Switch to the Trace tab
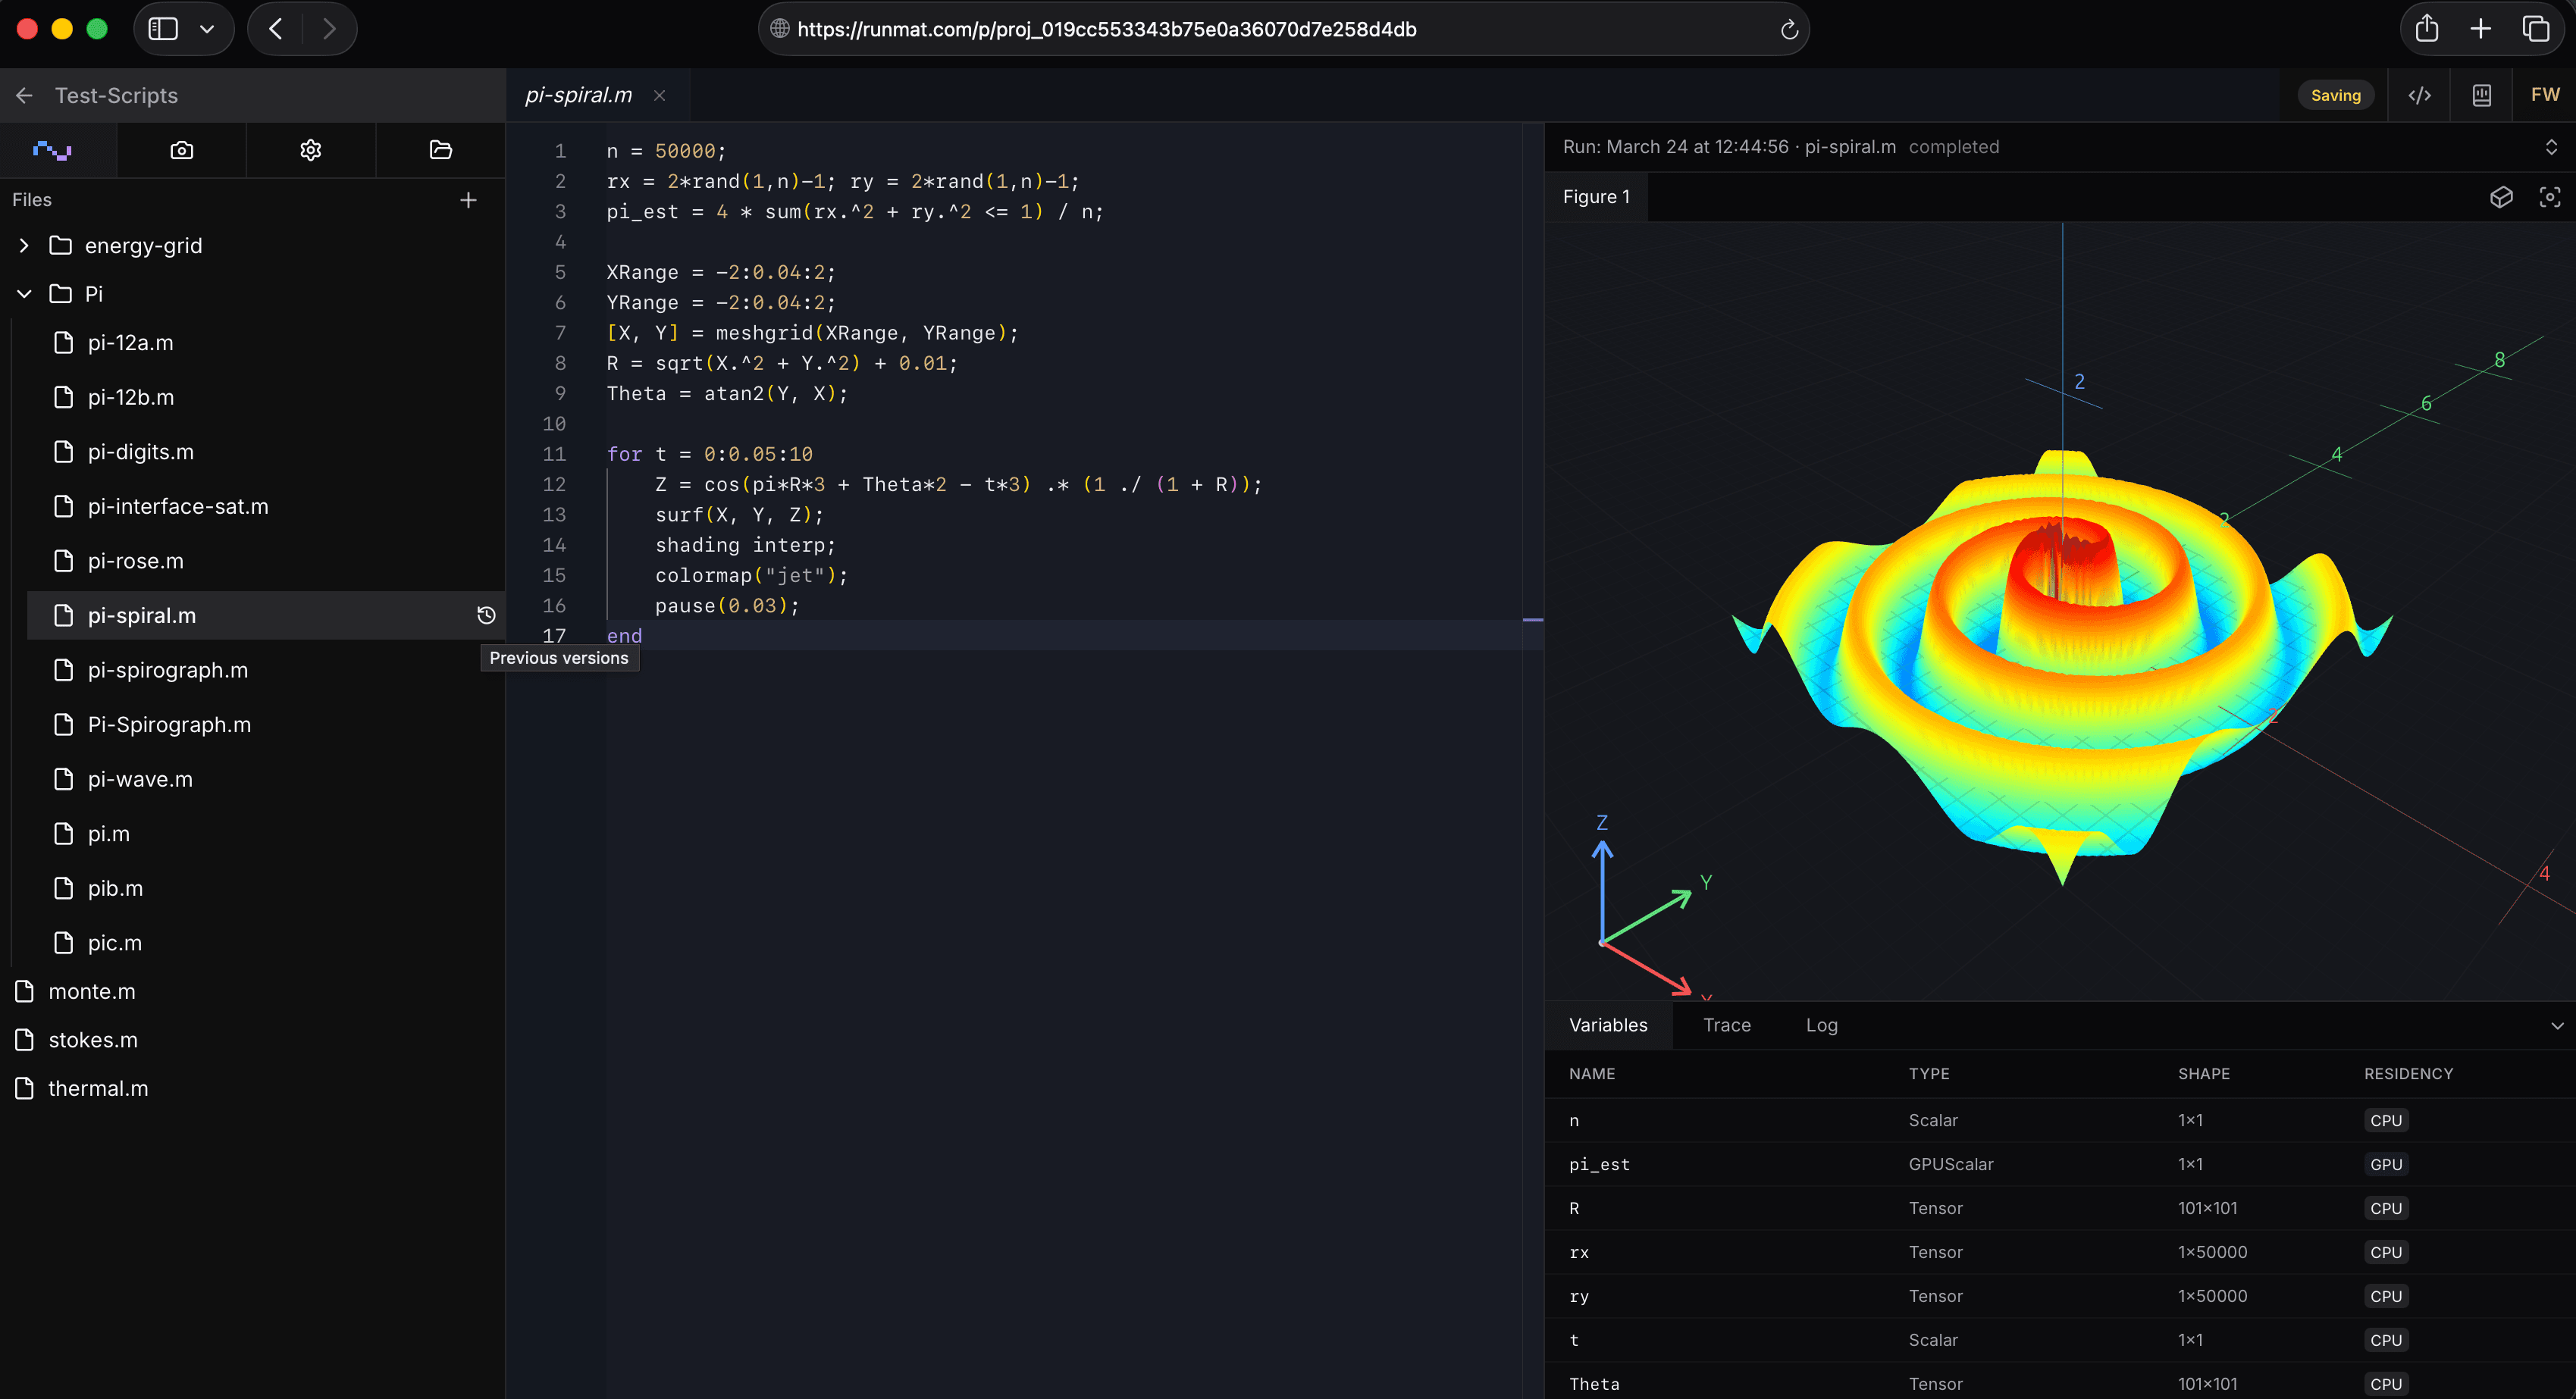 (1726, 1025)
